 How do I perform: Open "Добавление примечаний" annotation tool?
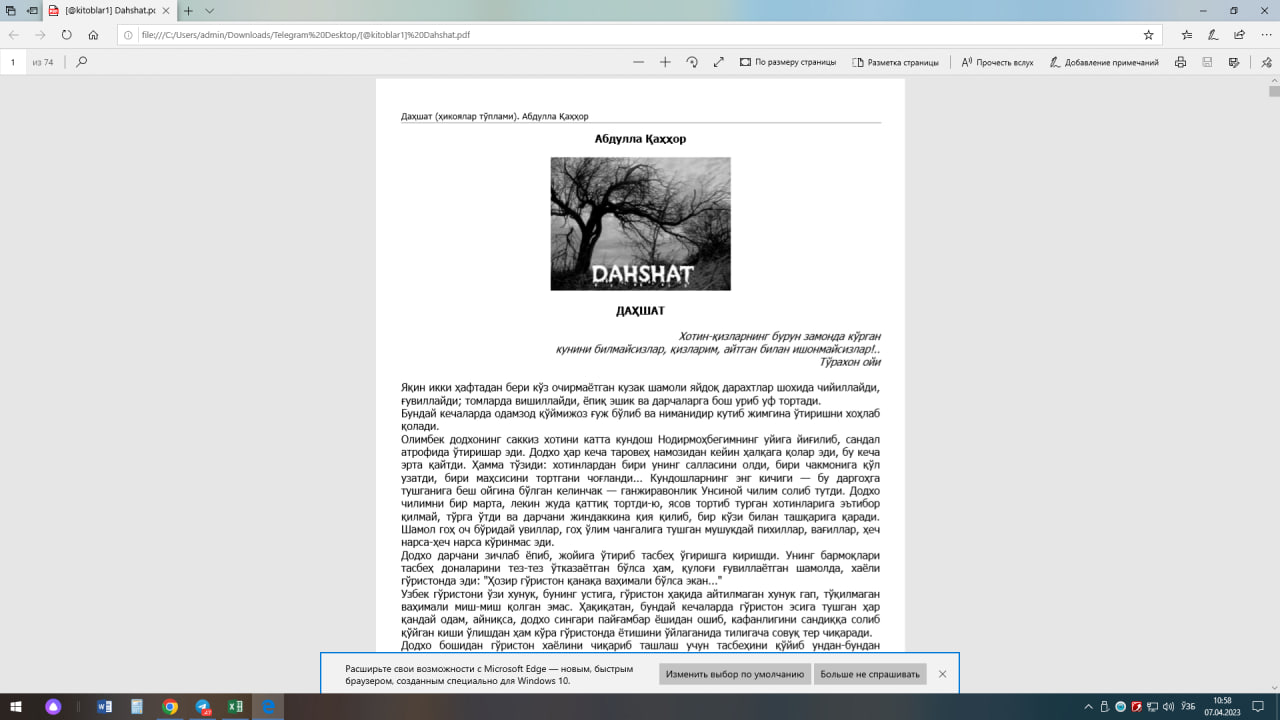pyautogui.click(x=1104, y=62)
